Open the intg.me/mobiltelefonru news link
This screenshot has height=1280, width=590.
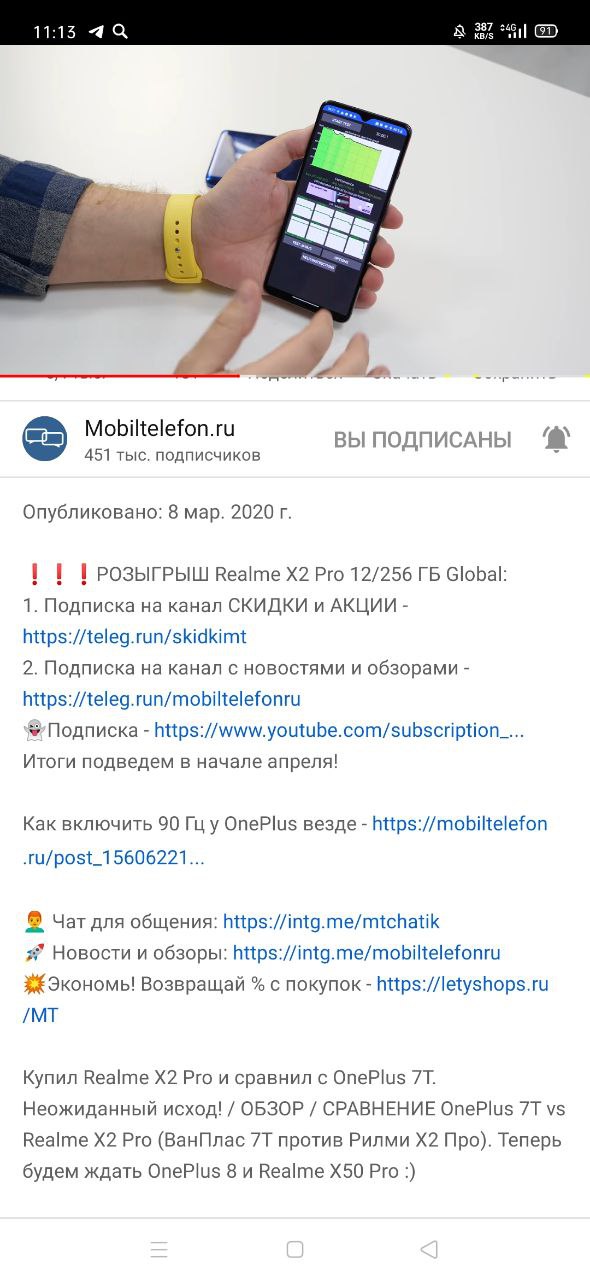click(x=366, y=953)
